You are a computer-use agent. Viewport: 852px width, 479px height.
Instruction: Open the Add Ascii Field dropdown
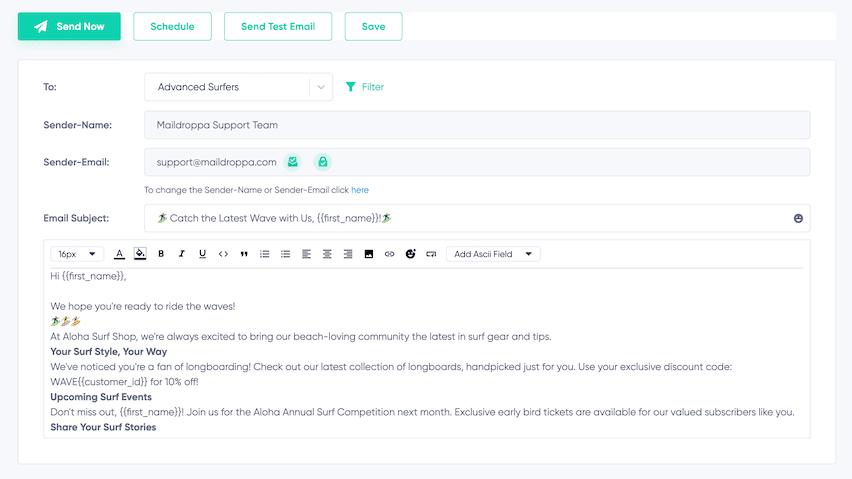tap(493, 254)
